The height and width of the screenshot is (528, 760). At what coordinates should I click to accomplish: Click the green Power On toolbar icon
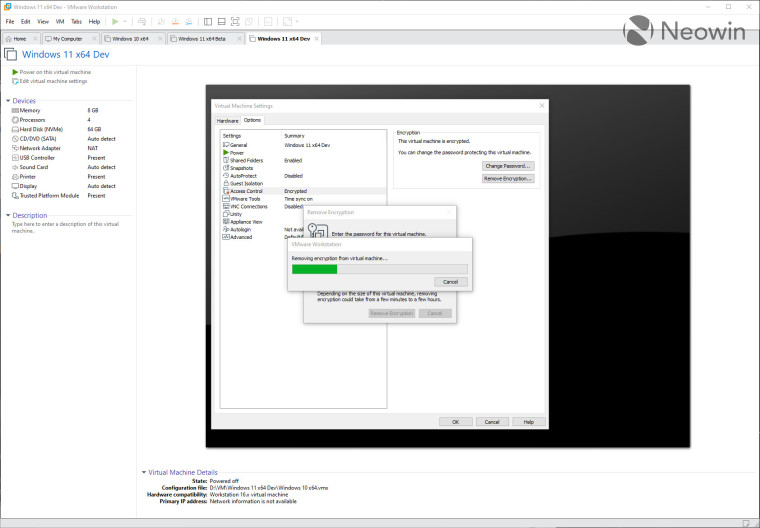coord(115,21)
